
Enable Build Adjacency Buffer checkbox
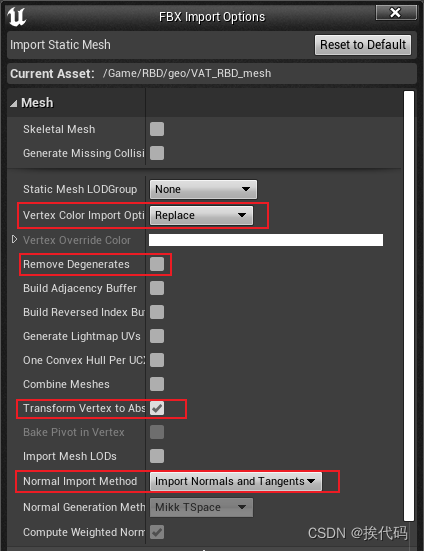157,288
